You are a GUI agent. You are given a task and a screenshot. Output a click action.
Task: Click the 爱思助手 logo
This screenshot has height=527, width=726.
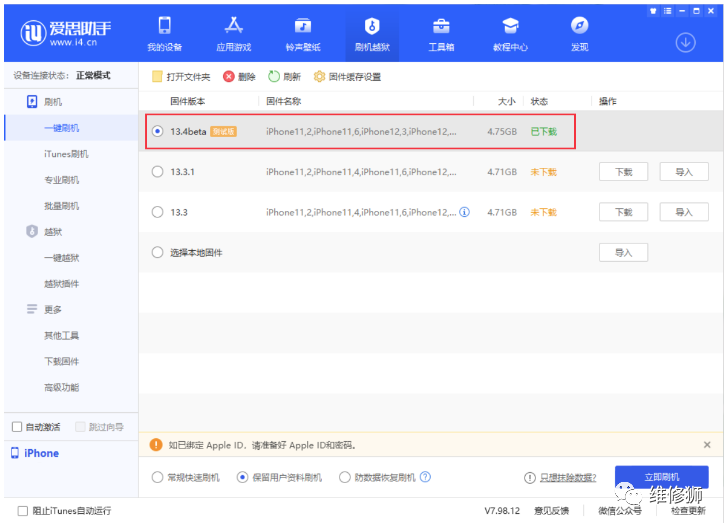(66, 33)
